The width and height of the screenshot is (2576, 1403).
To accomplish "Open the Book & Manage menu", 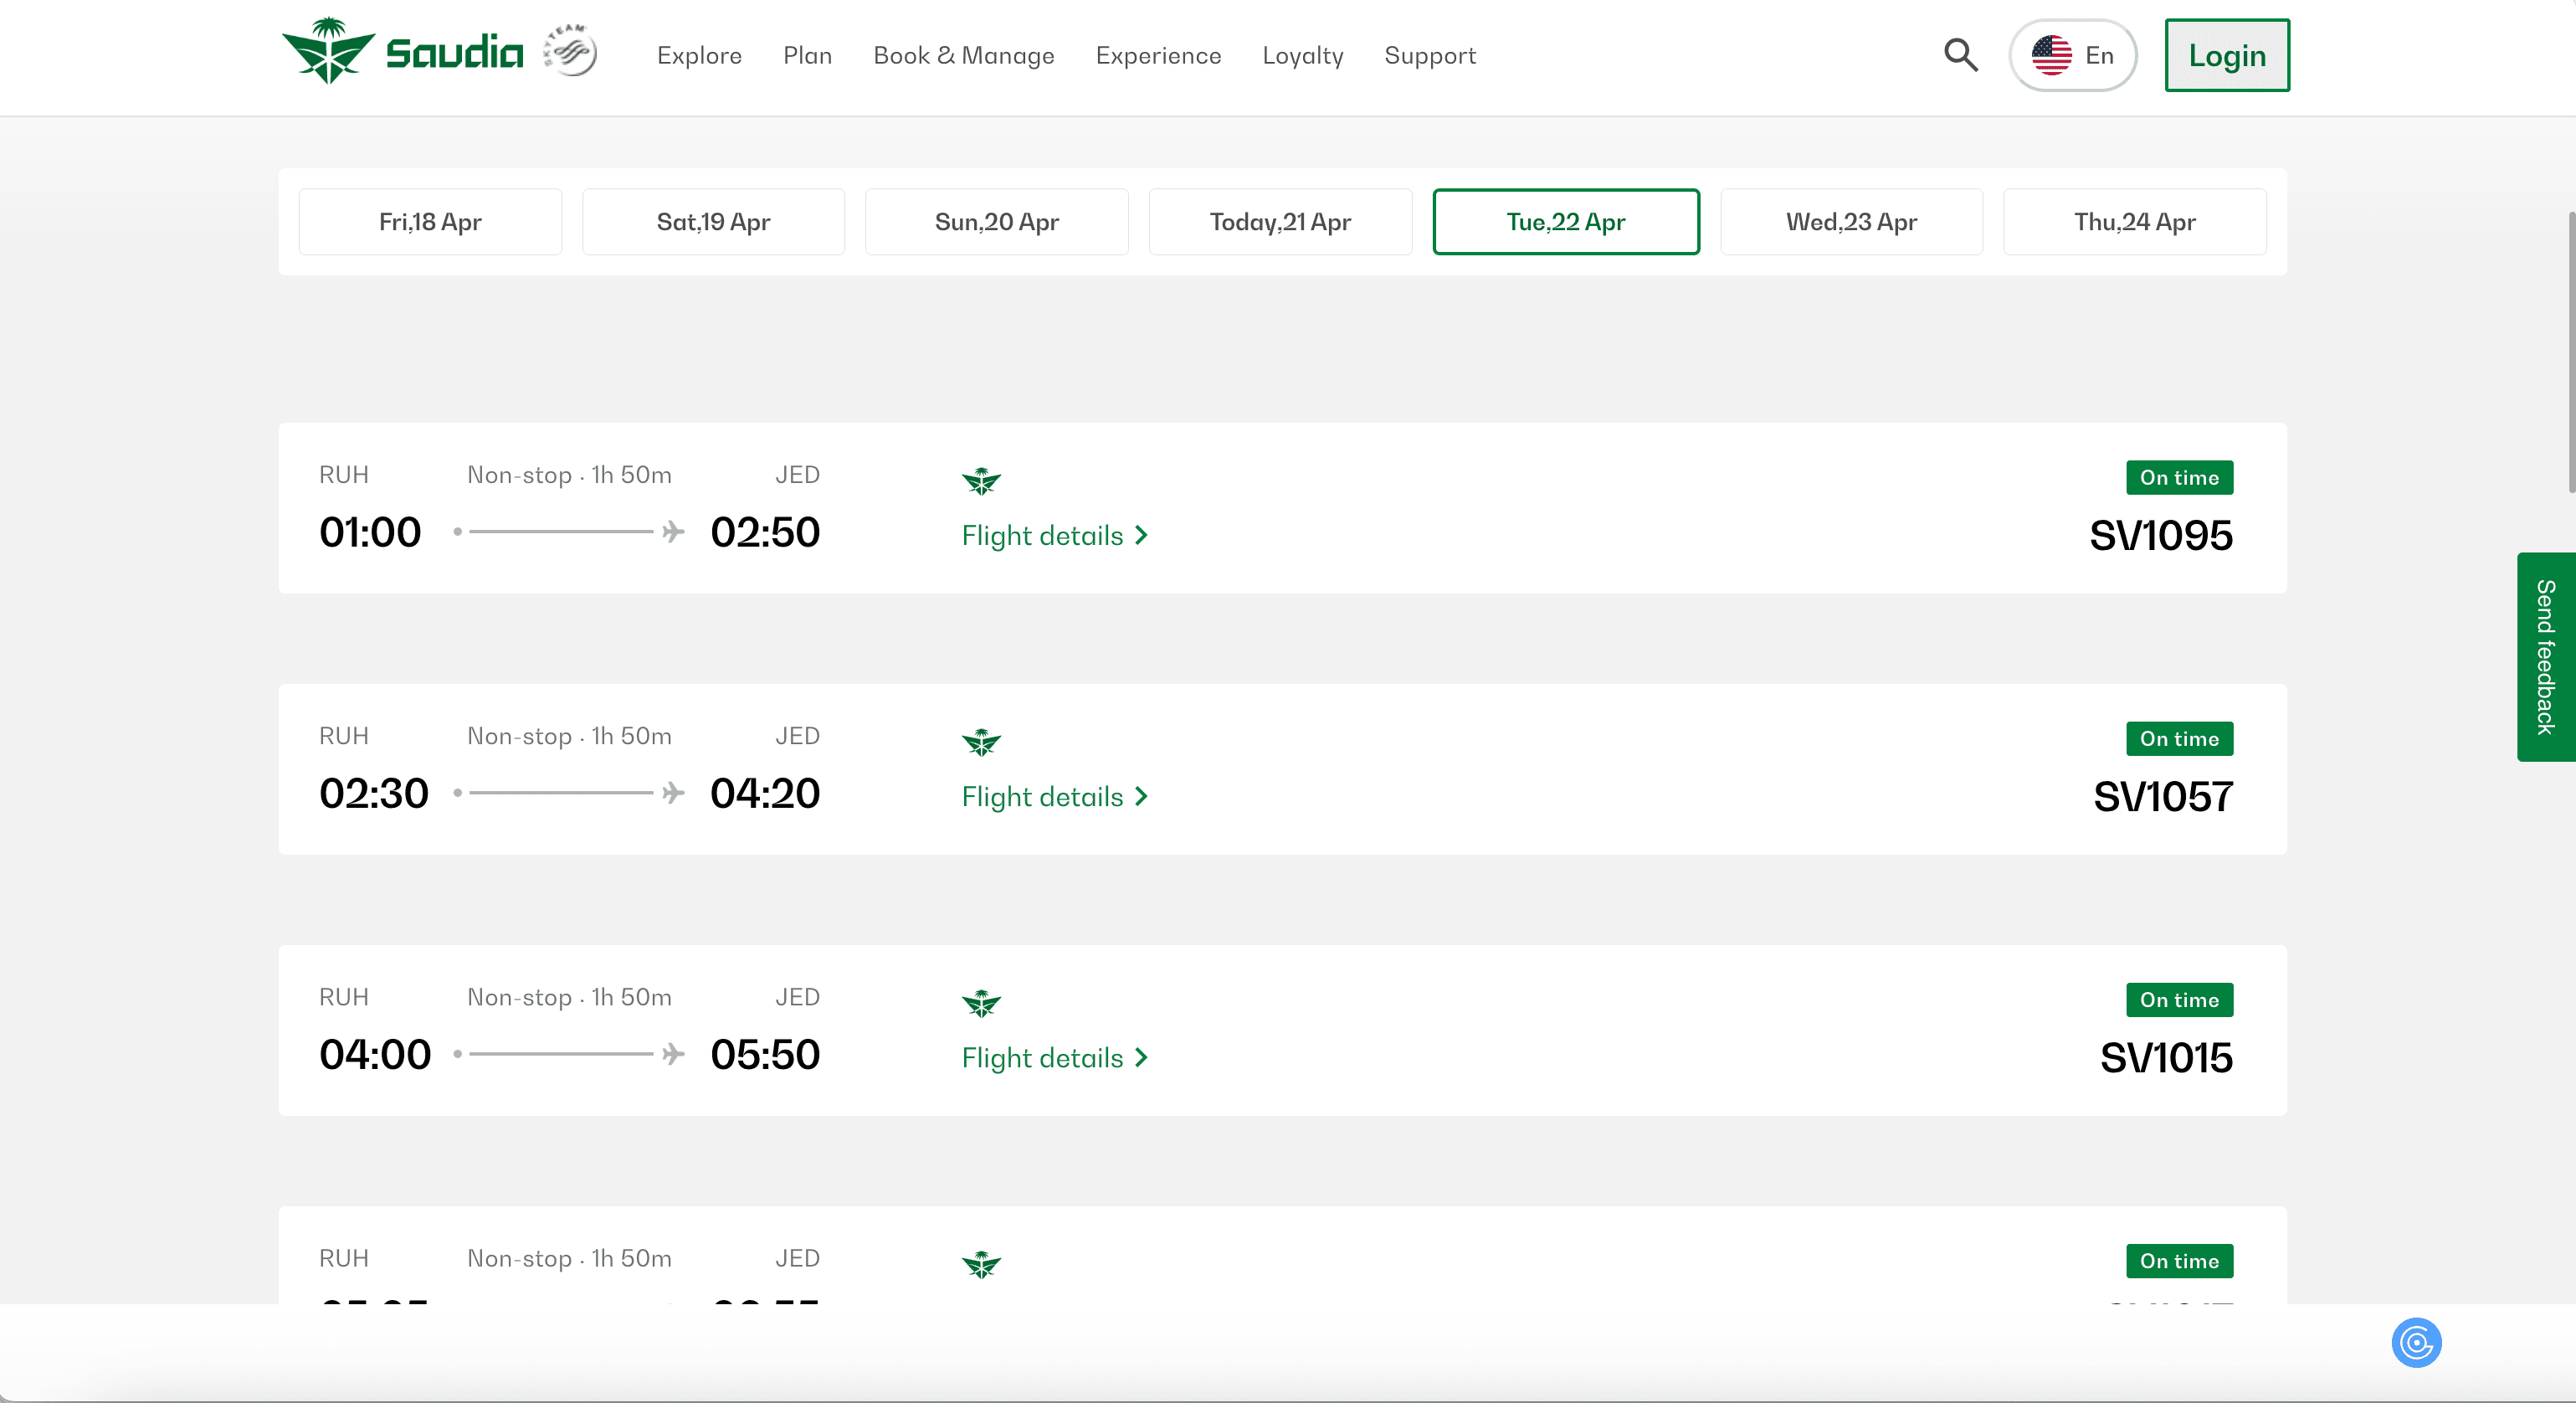I will [x=963, y=56].
